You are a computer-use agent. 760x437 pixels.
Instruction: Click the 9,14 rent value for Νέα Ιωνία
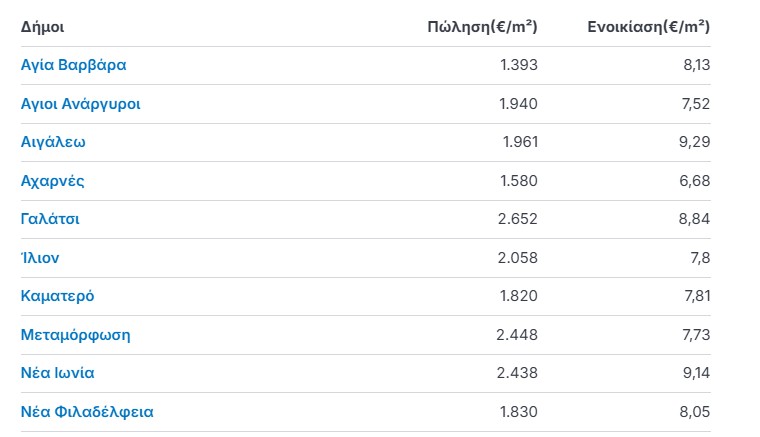click(696, 373)
